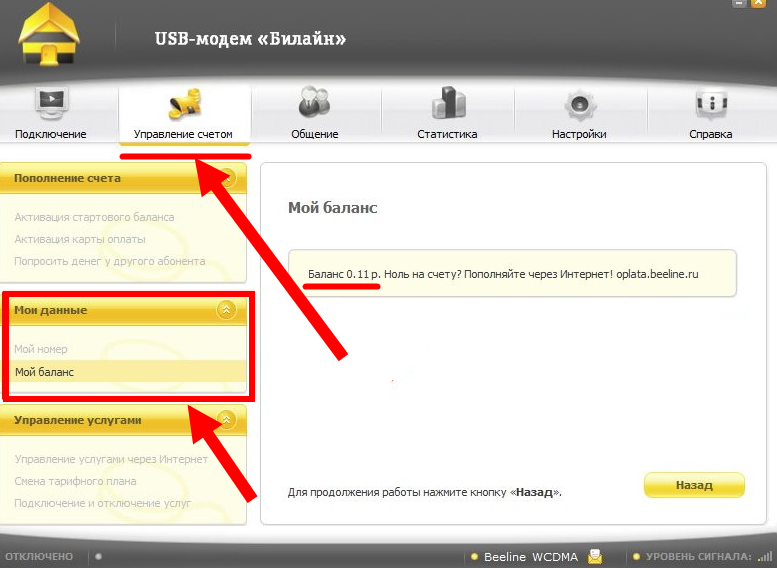This screenshot has width=777, height=568.
Task: Click the Мои данные header title
Action: (x=50, y=310)
